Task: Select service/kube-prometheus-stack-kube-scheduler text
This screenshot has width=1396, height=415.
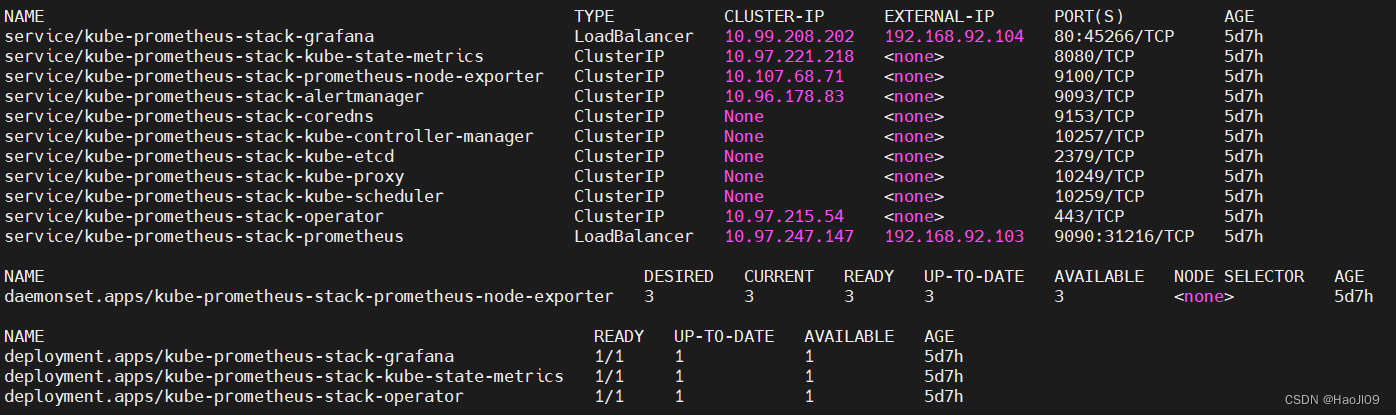Action: [224, 196]
